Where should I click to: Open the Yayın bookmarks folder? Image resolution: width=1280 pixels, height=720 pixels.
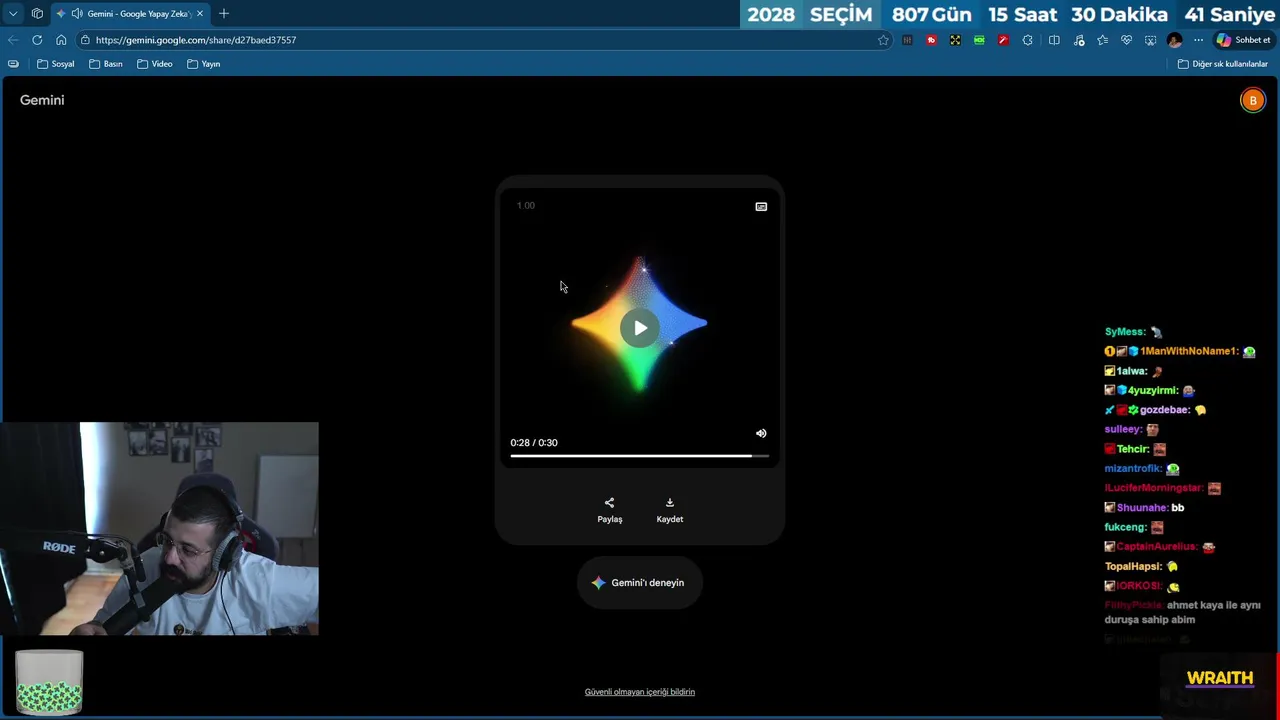(204, 64)
